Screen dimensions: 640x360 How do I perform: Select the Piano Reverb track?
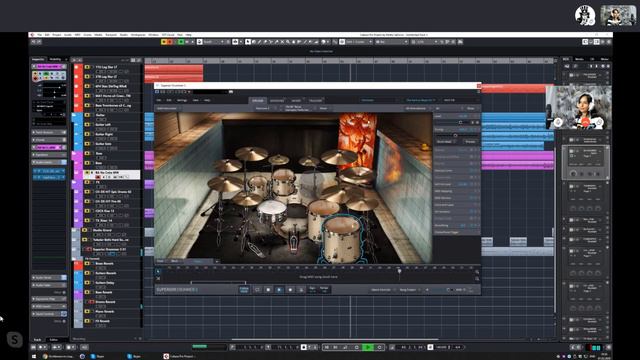107,311
